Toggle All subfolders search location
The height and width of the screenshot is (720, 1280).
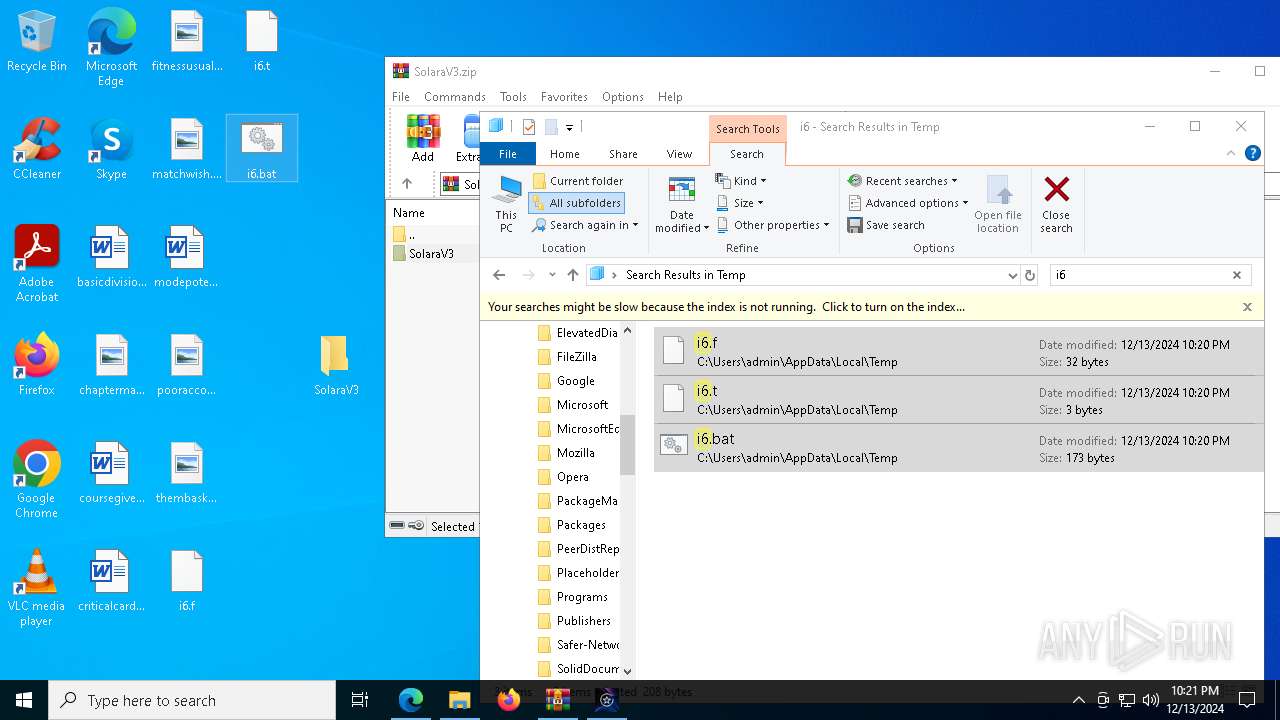coord(577,203)
